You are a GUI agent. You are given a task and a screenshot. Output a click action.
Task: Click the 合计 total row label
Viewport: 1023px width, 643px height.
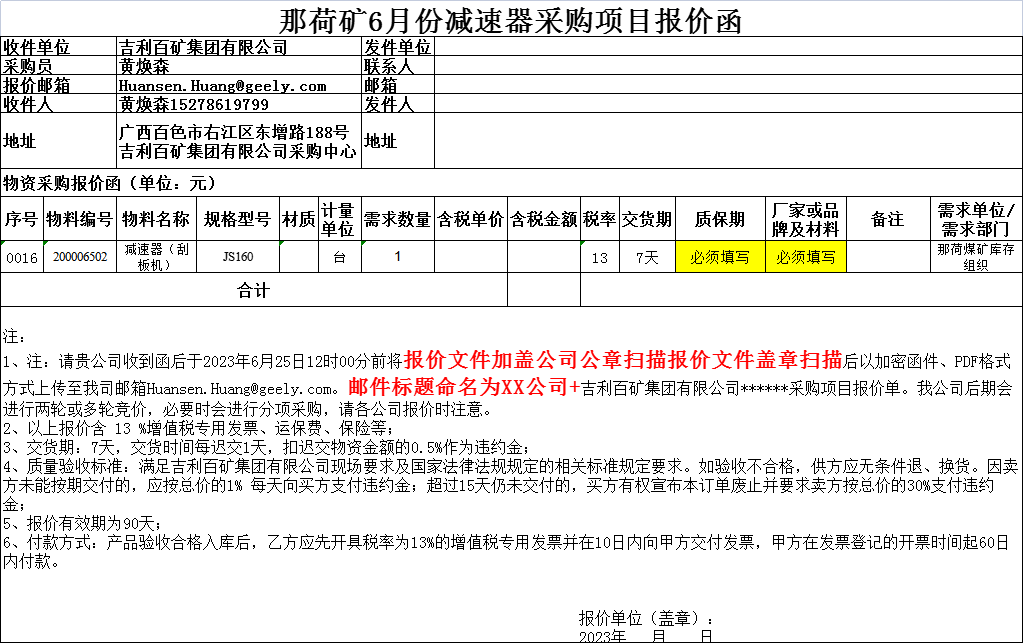pyautogui.click(x=254, y=290)
